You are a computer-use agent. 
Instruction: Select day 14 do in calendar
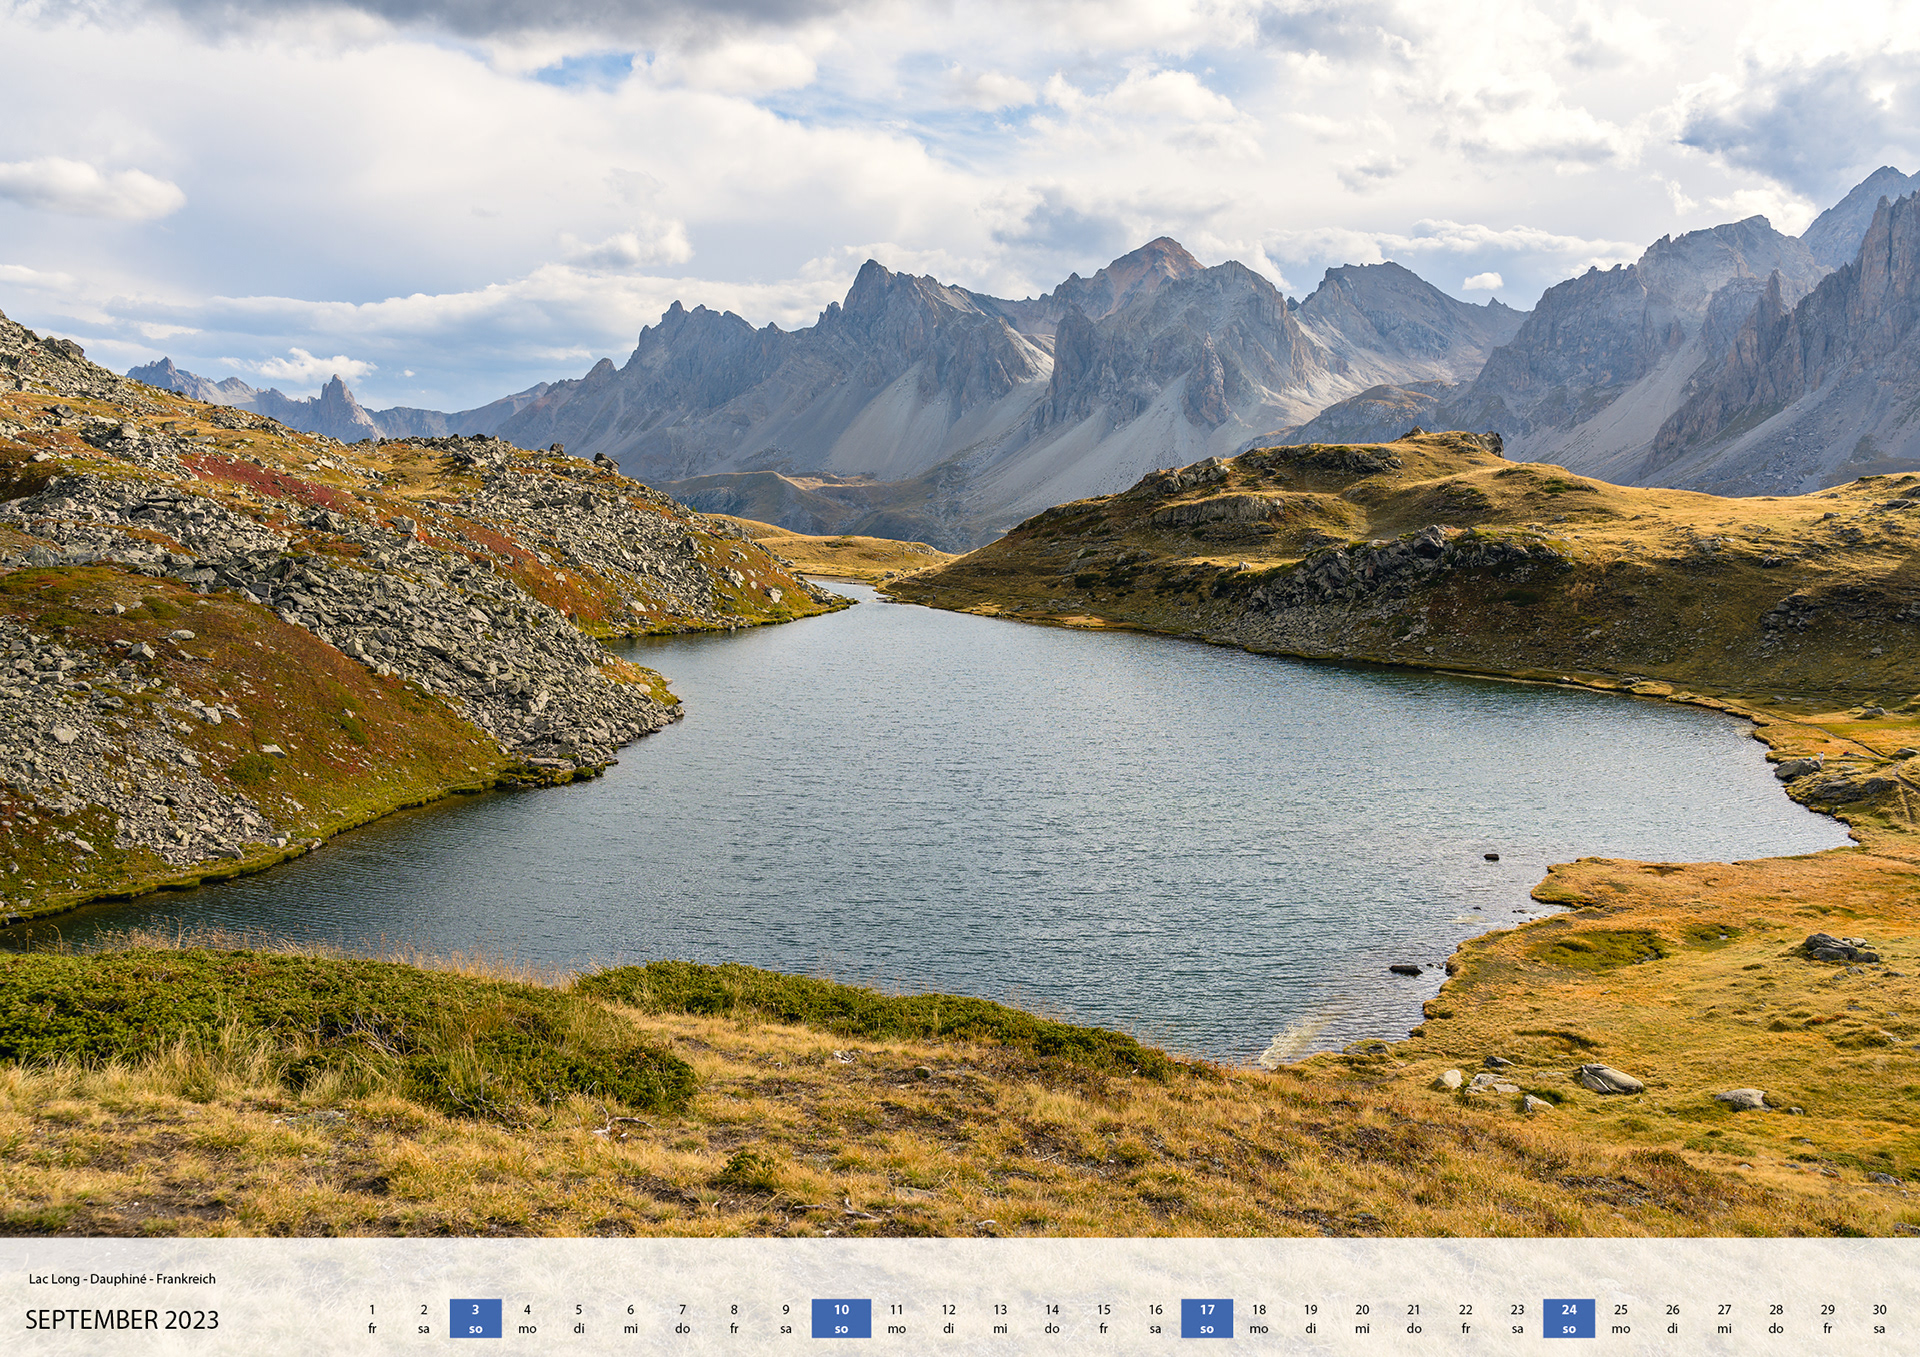(x=1052, y=1318)
